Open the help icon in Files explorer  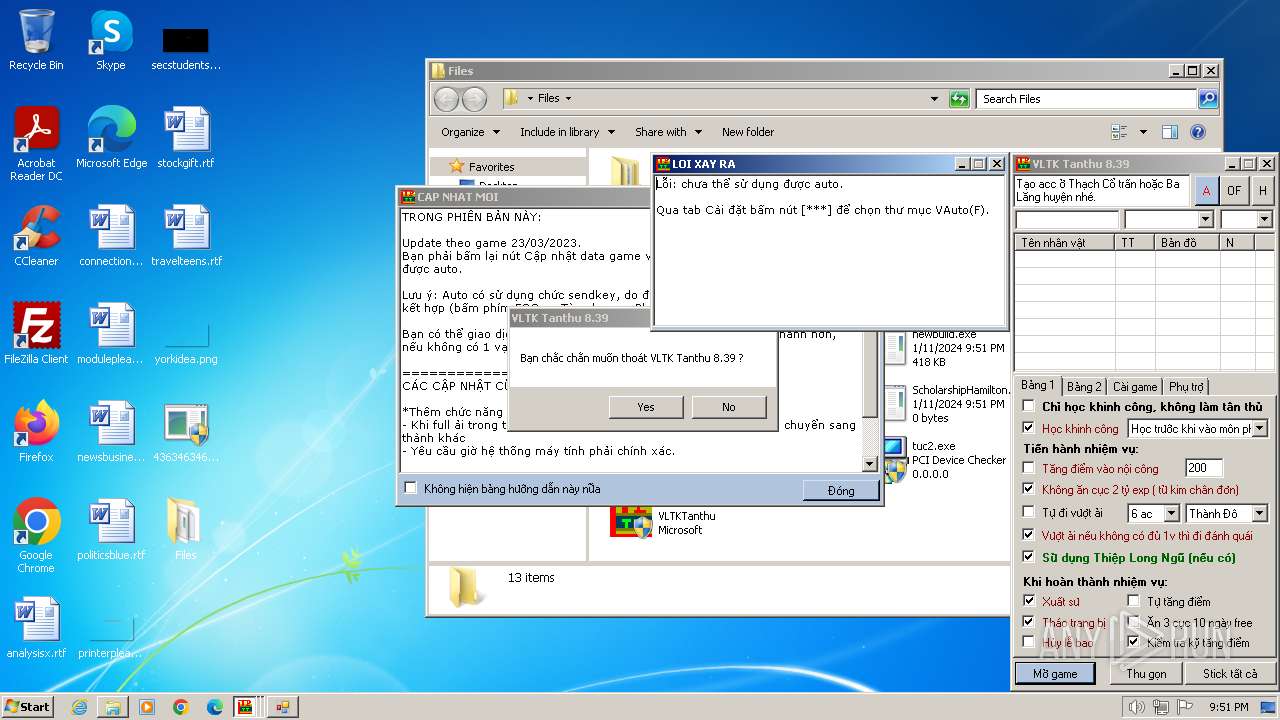tap(1198, 132)
